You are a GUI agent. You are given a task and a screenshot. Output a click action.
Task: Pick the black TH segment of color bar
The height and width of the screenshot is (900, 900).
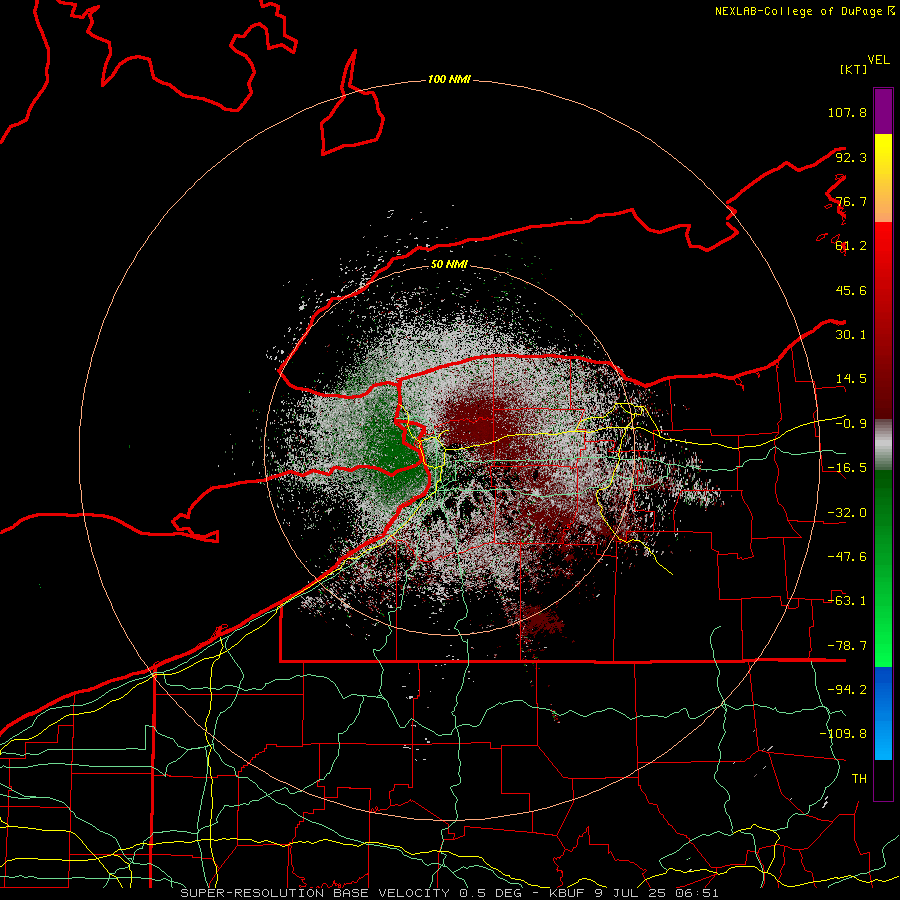883,779
